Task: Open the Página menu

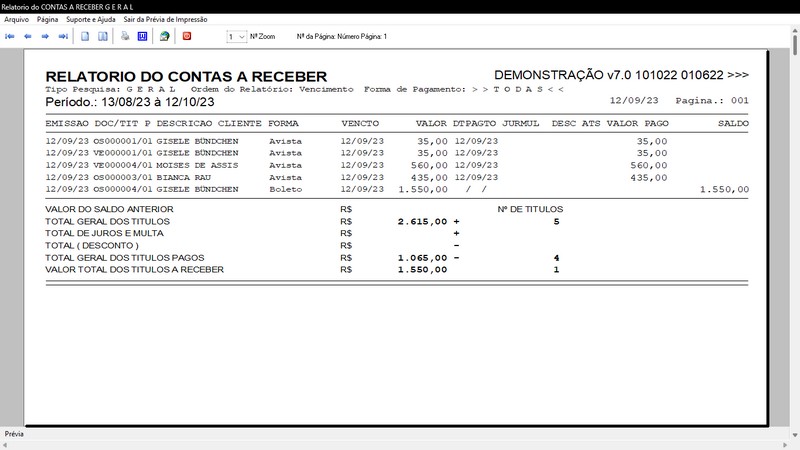Action: click(47, 19)
